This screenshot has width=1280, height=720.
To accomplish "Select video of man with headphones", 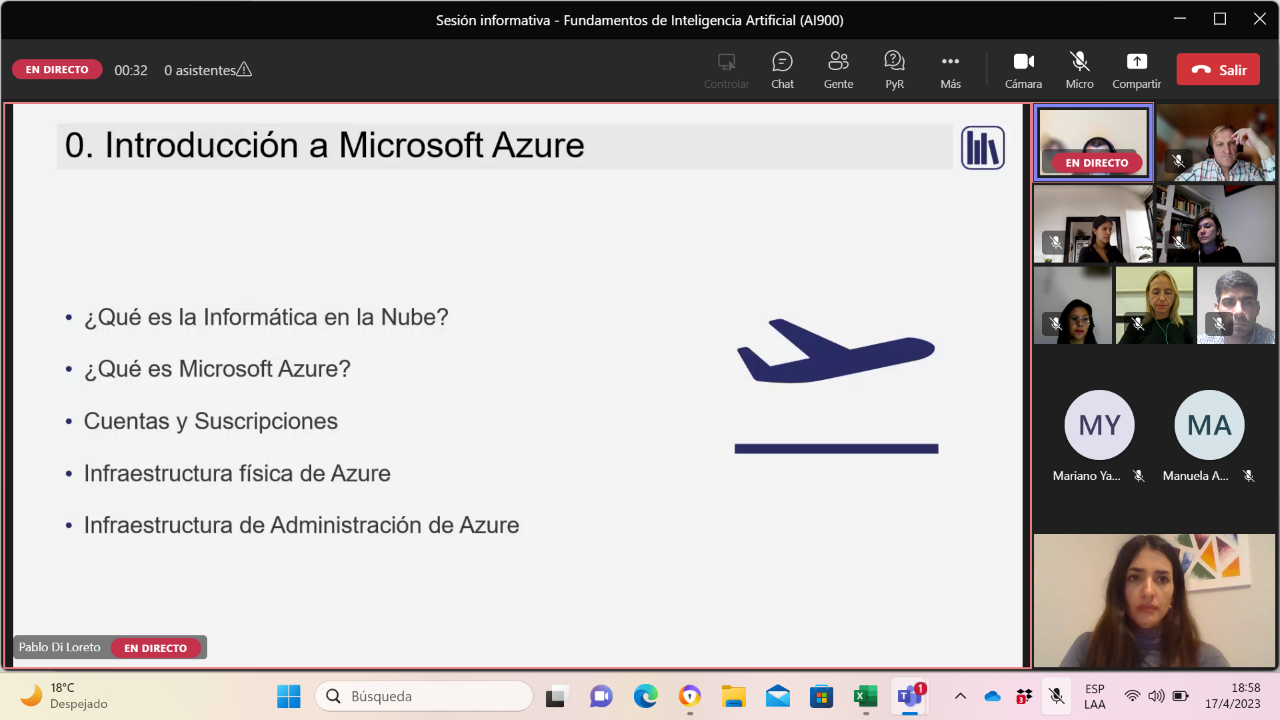I will tap(1216, 143).
